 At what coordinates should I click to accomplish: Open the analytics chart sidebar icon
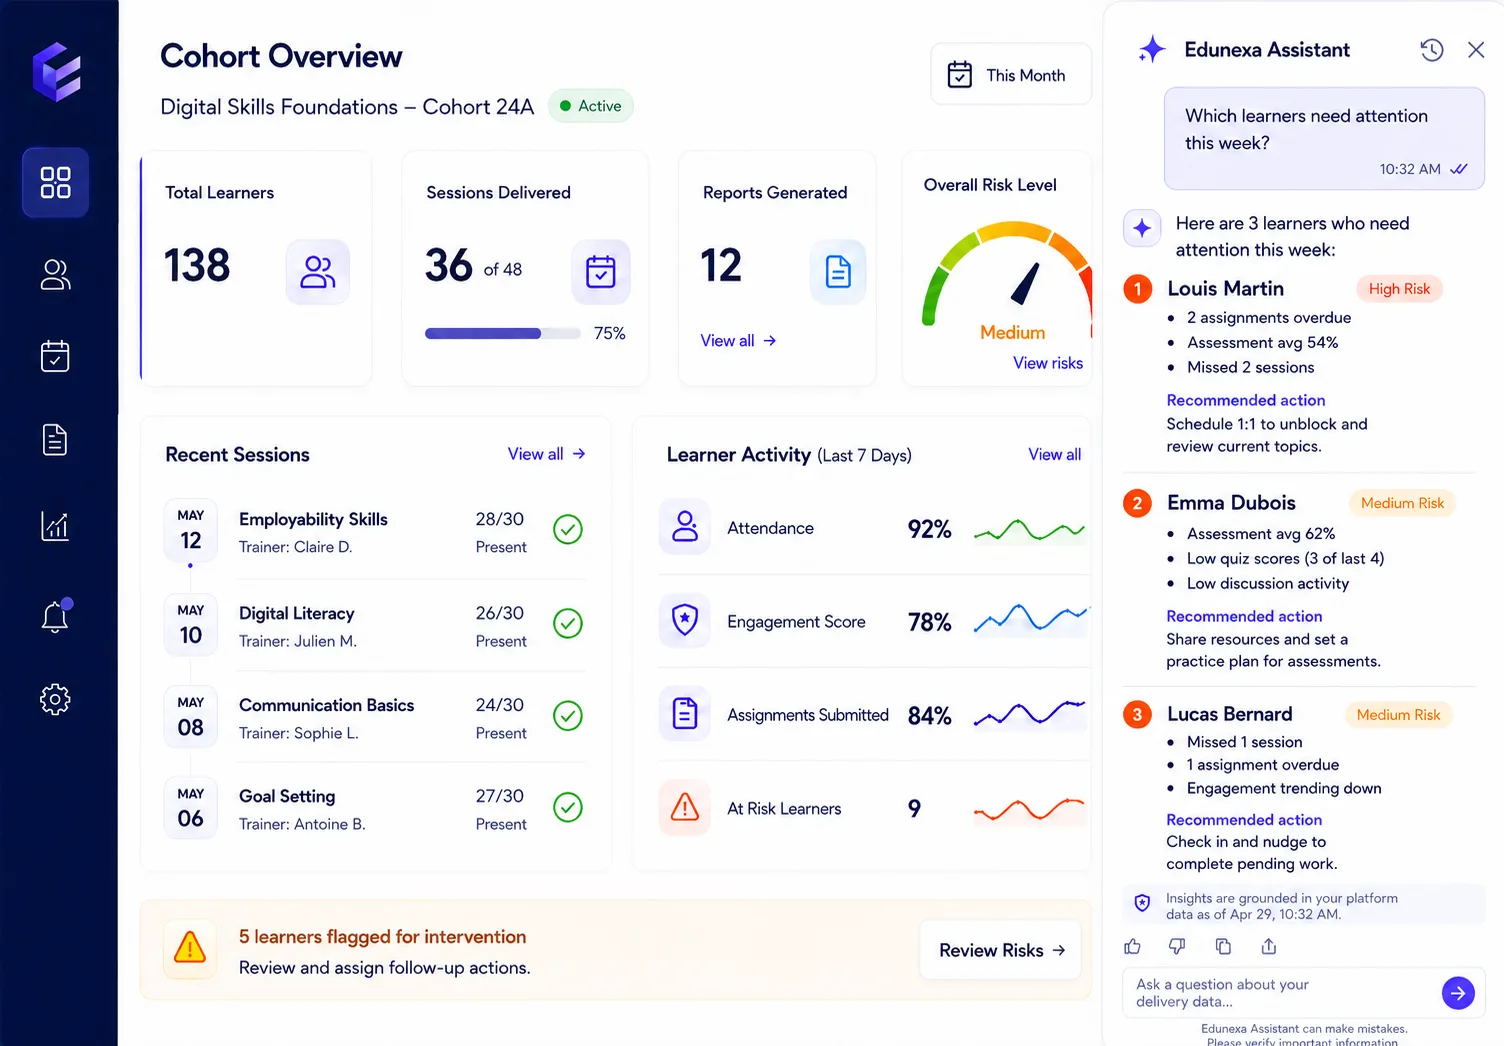coord(55,525)
